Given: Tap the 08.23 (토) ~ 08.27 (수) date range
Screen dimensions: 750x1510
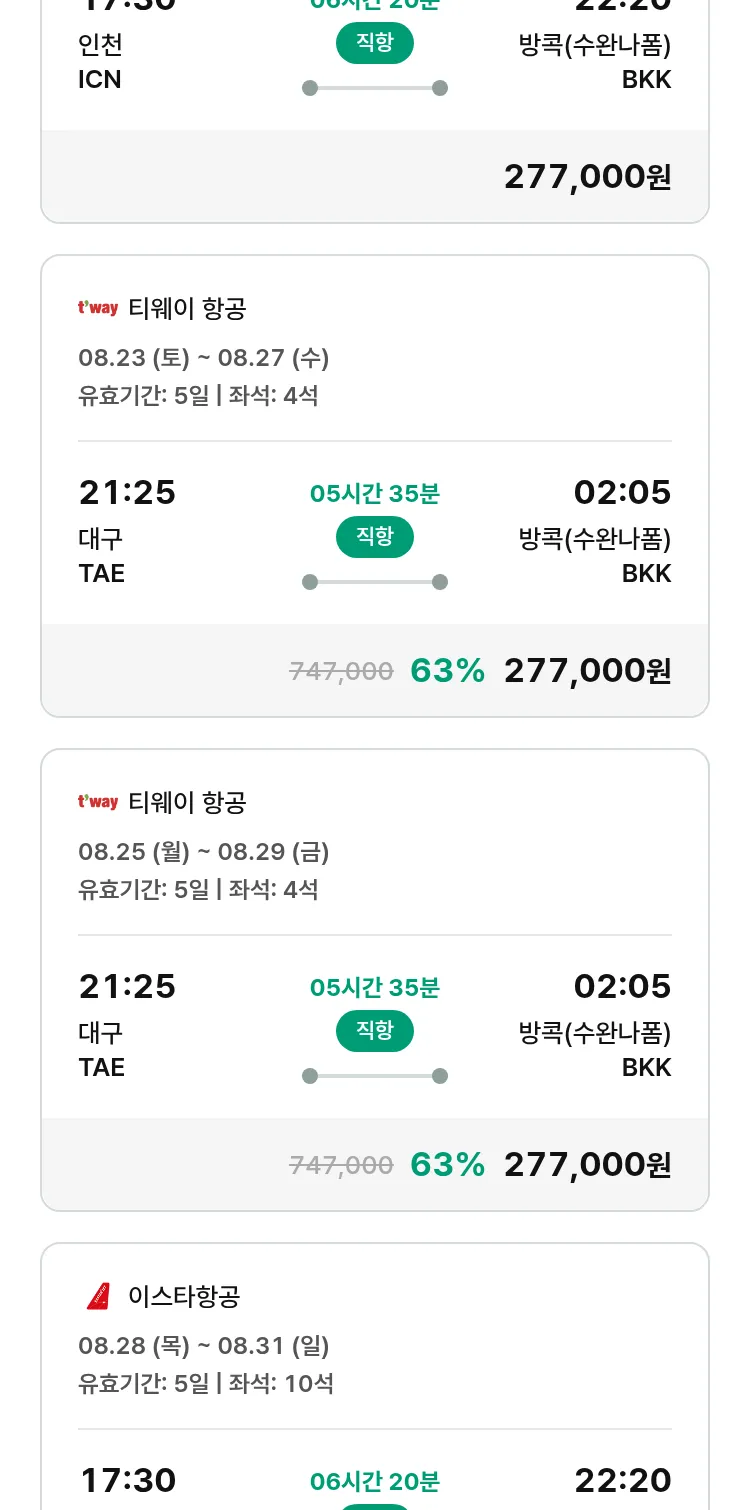Looking at the screenshot, I should click(x=203, y=357).
